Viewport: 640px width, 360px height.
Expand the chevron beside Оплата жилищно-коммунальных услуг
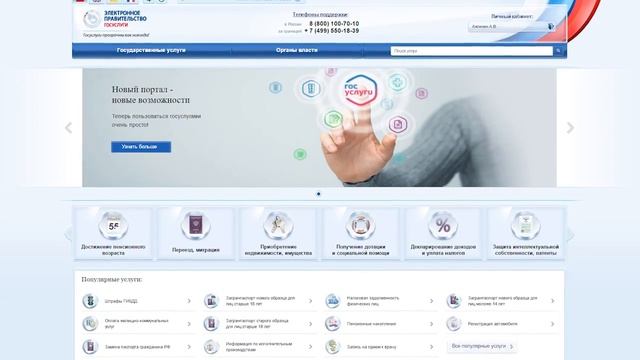click(x=189, y=324)
